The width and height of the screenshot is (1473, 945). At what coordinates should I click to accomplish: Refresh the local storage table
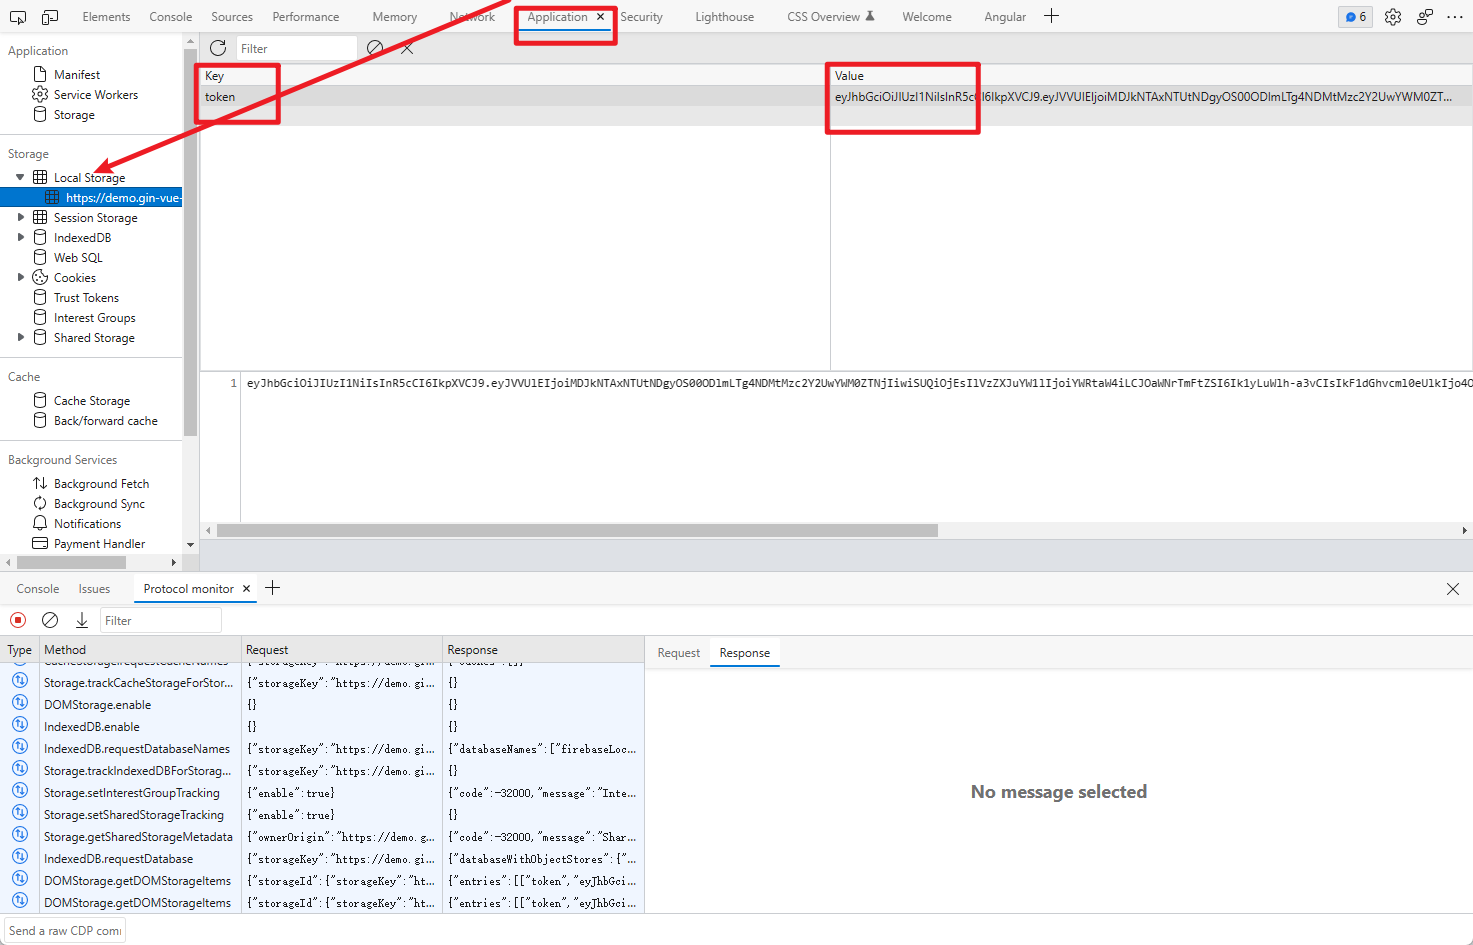pyautogui.click(x=218, y=48)
